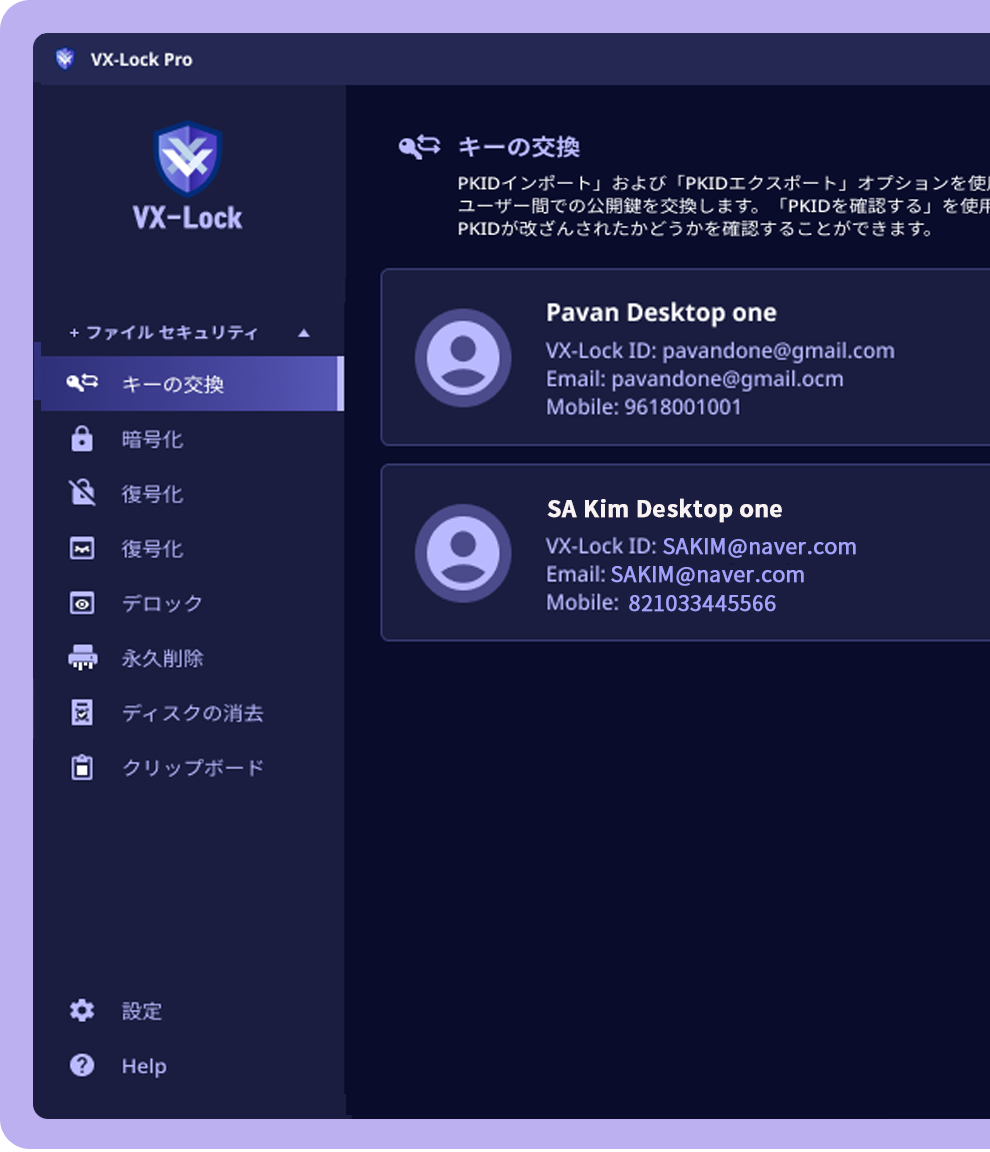Select the Pavan Desktop one avatar

[x=463, y=357]
